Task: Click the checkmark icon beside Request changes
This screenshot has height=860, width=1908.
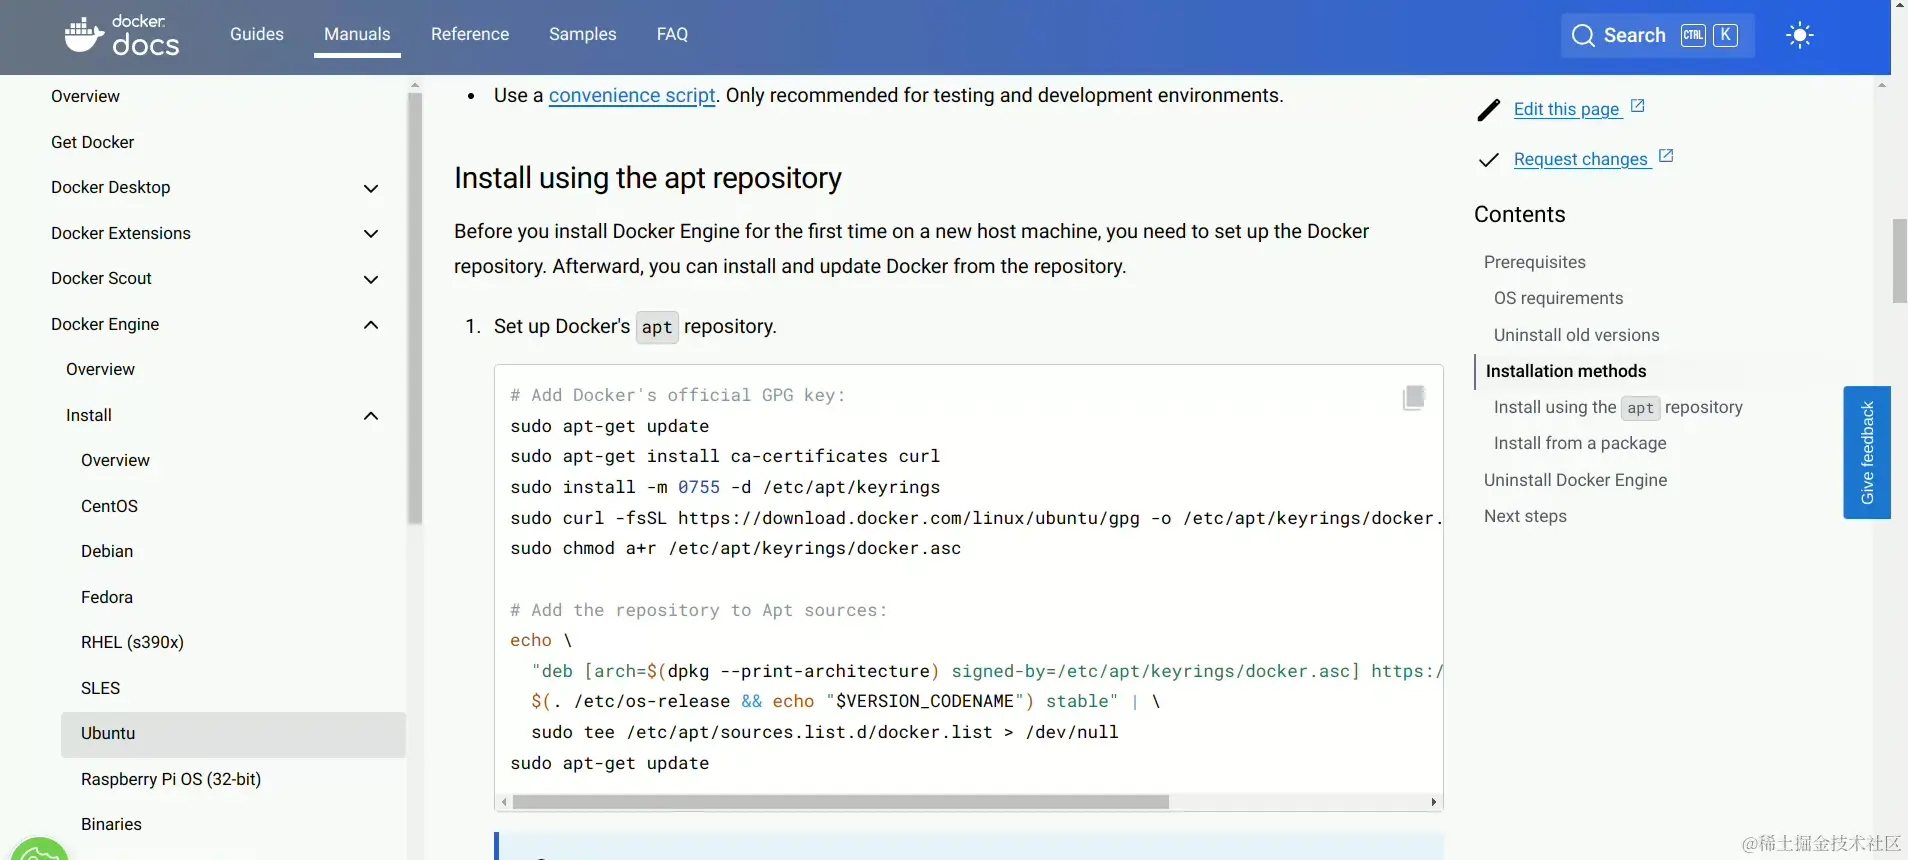Action: point(1489,160)
